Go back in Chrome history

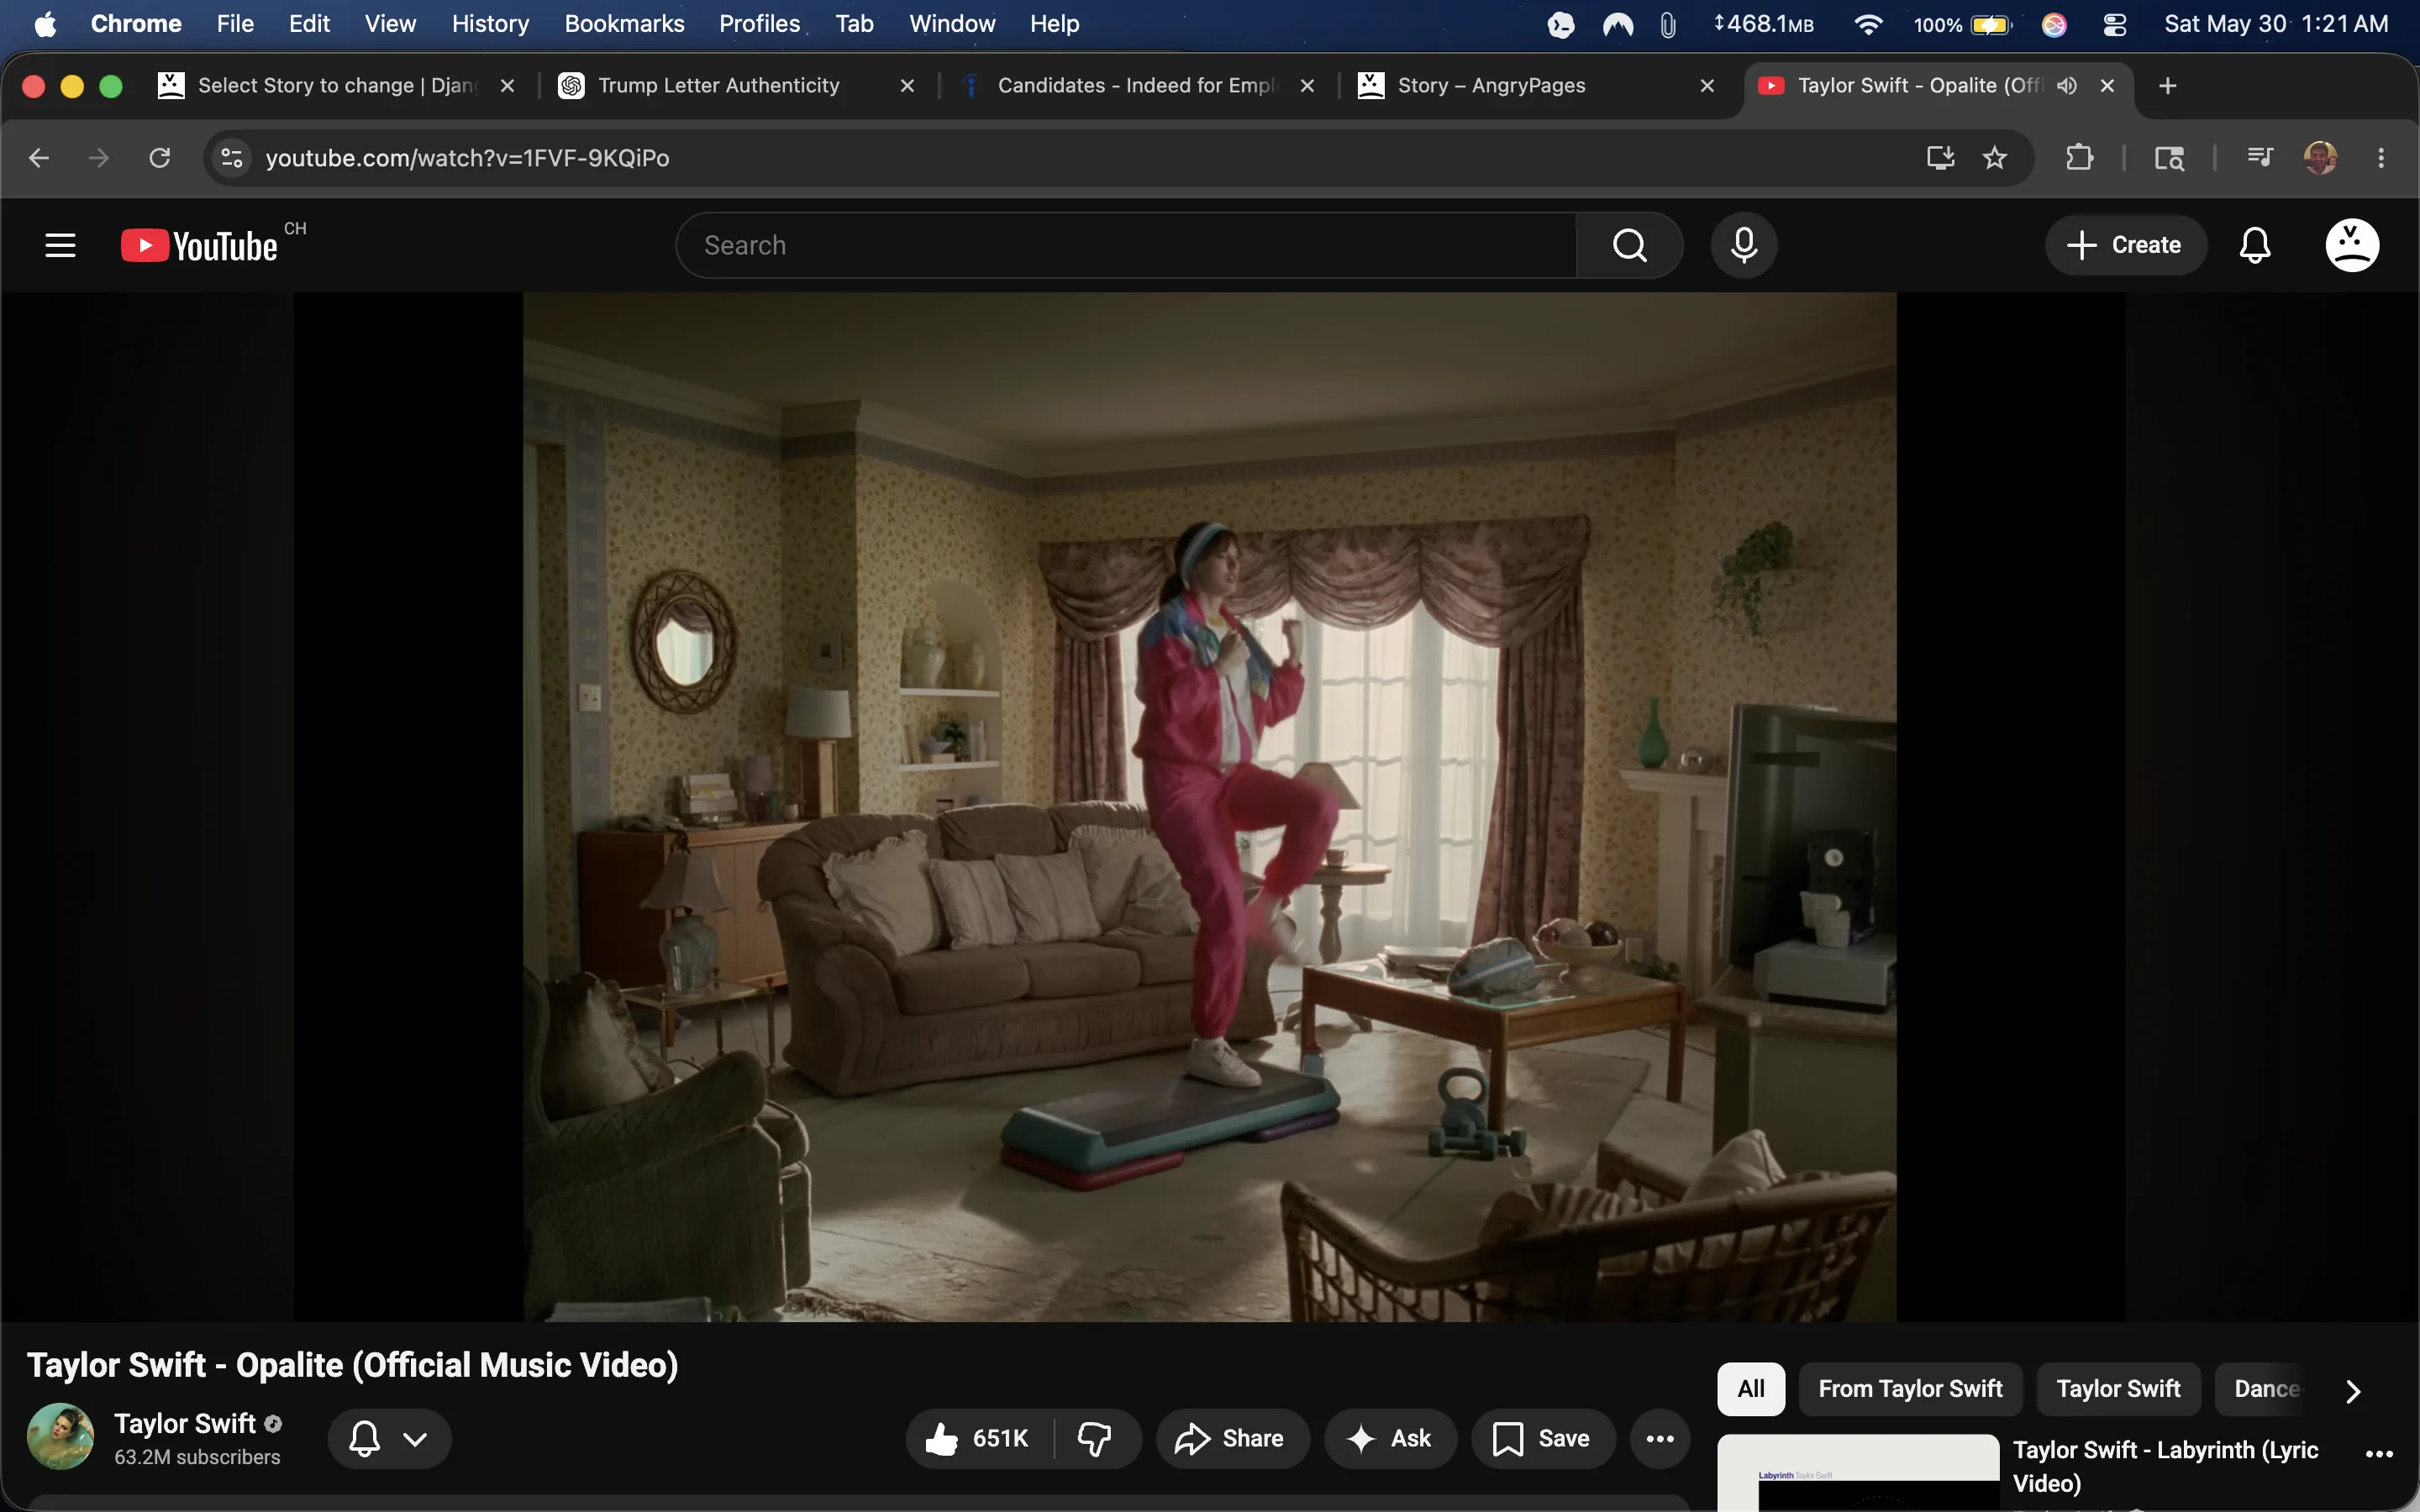pyautogui.click(x=39, y=158)
